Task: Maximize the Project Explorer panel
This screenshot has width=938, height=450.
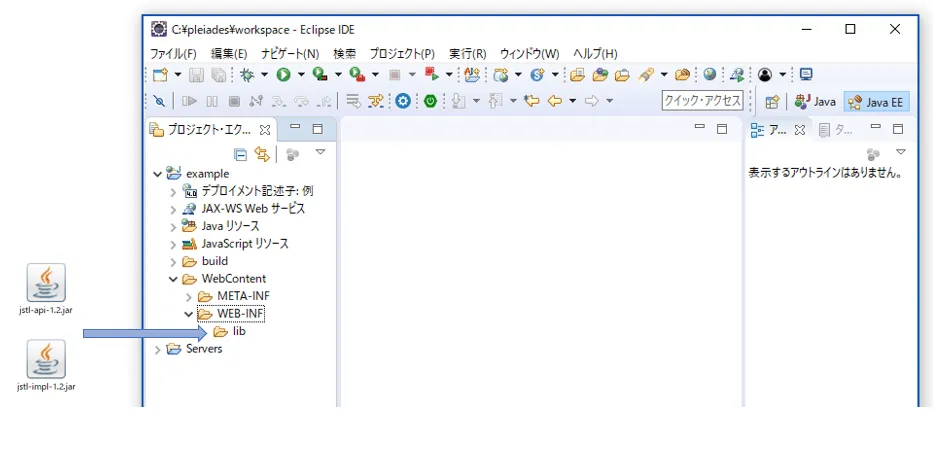Action: [x=318, y=129]
